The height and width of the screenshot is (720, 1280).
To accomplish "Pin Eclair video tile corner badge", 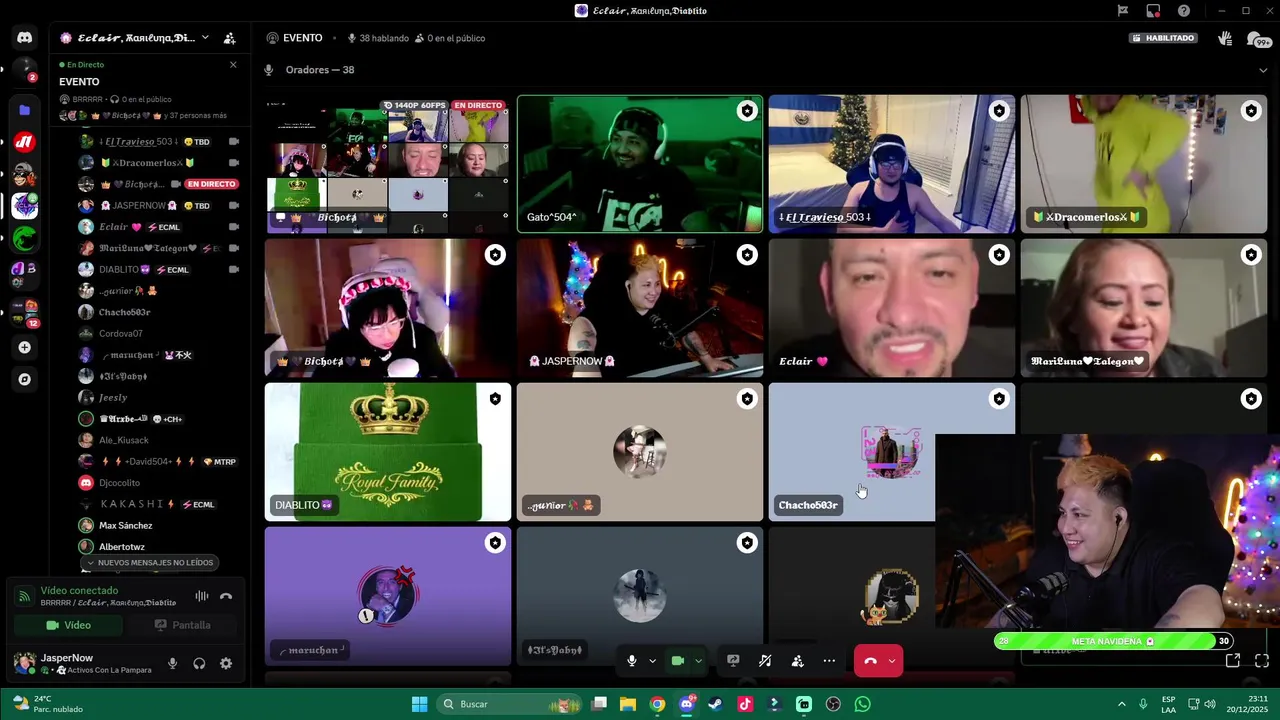I will [x=999, y=255].
